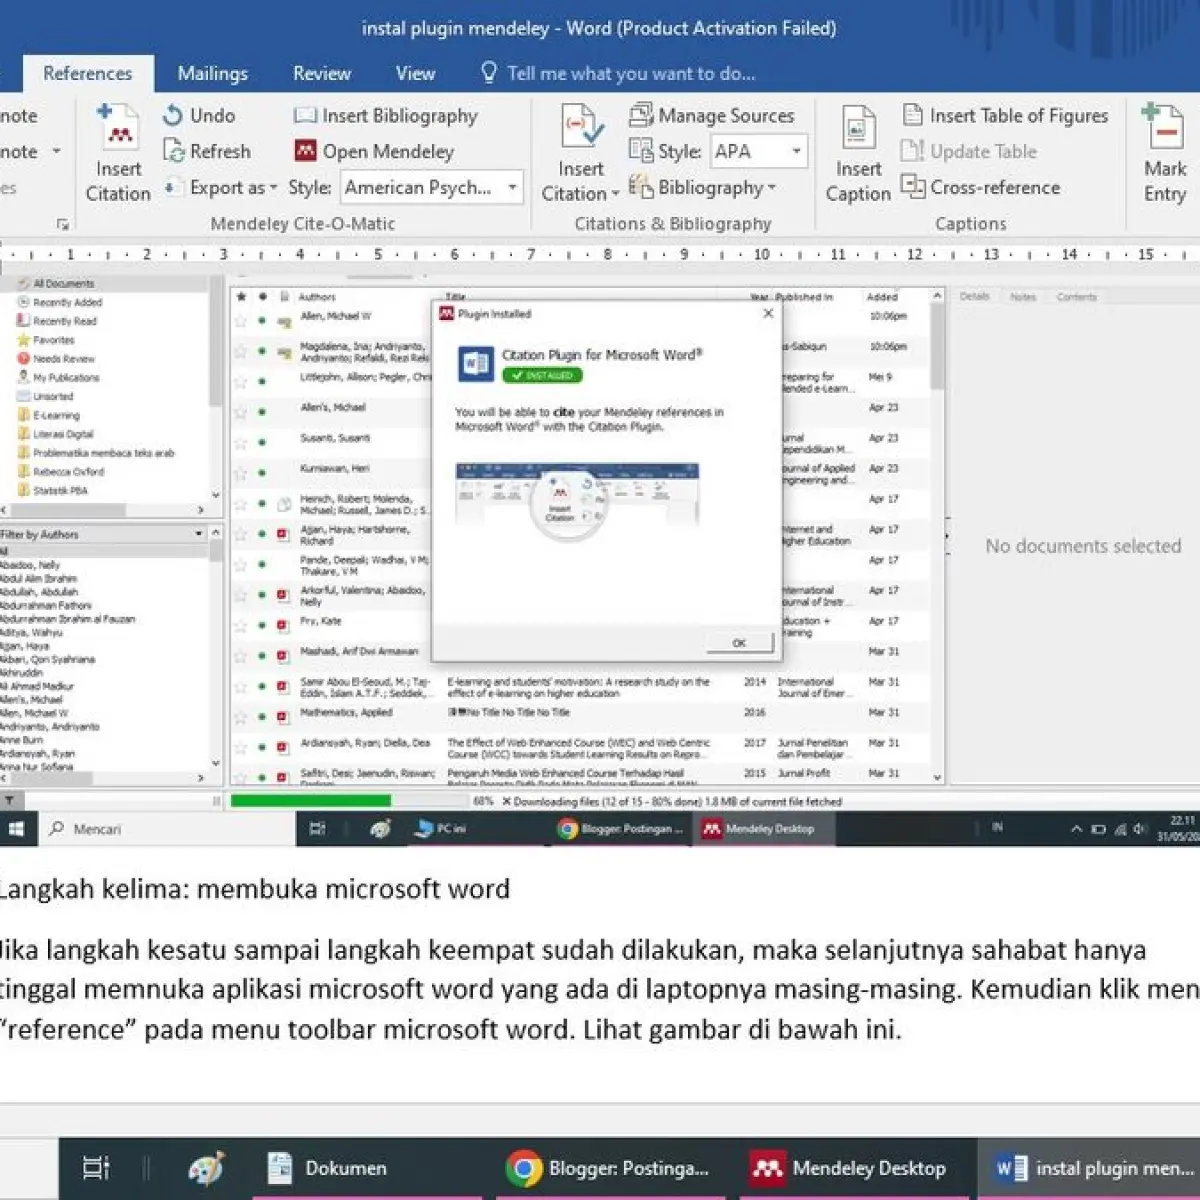Click the Tell me what you want to do box
The width and height of the screenshot is (1200, 1200).
tap(618, 73)
